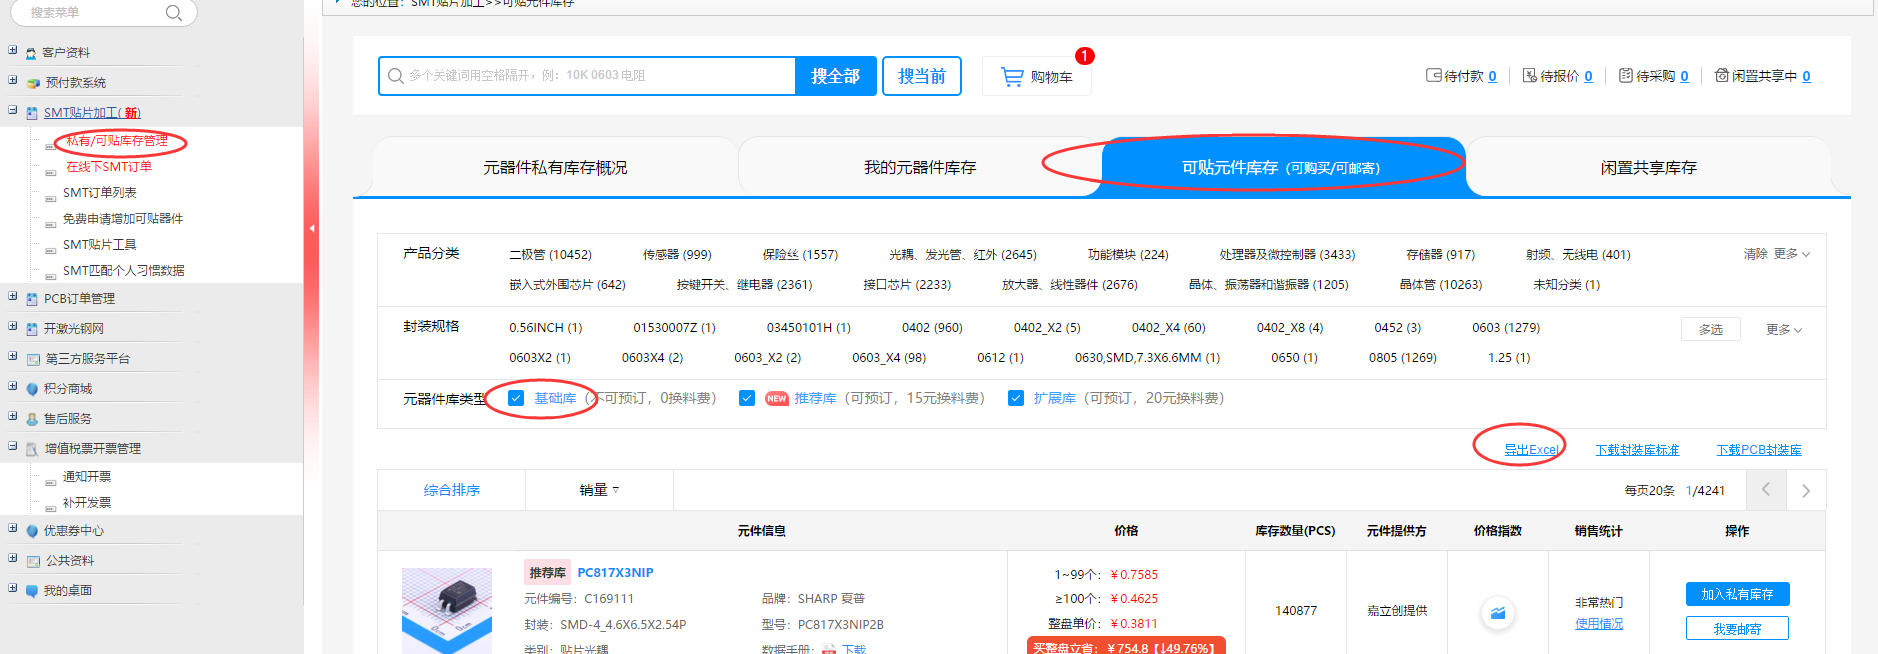Screen dimensions: 1878x654
Task: Open the 销量 sort dropdown
Action: 599,490
